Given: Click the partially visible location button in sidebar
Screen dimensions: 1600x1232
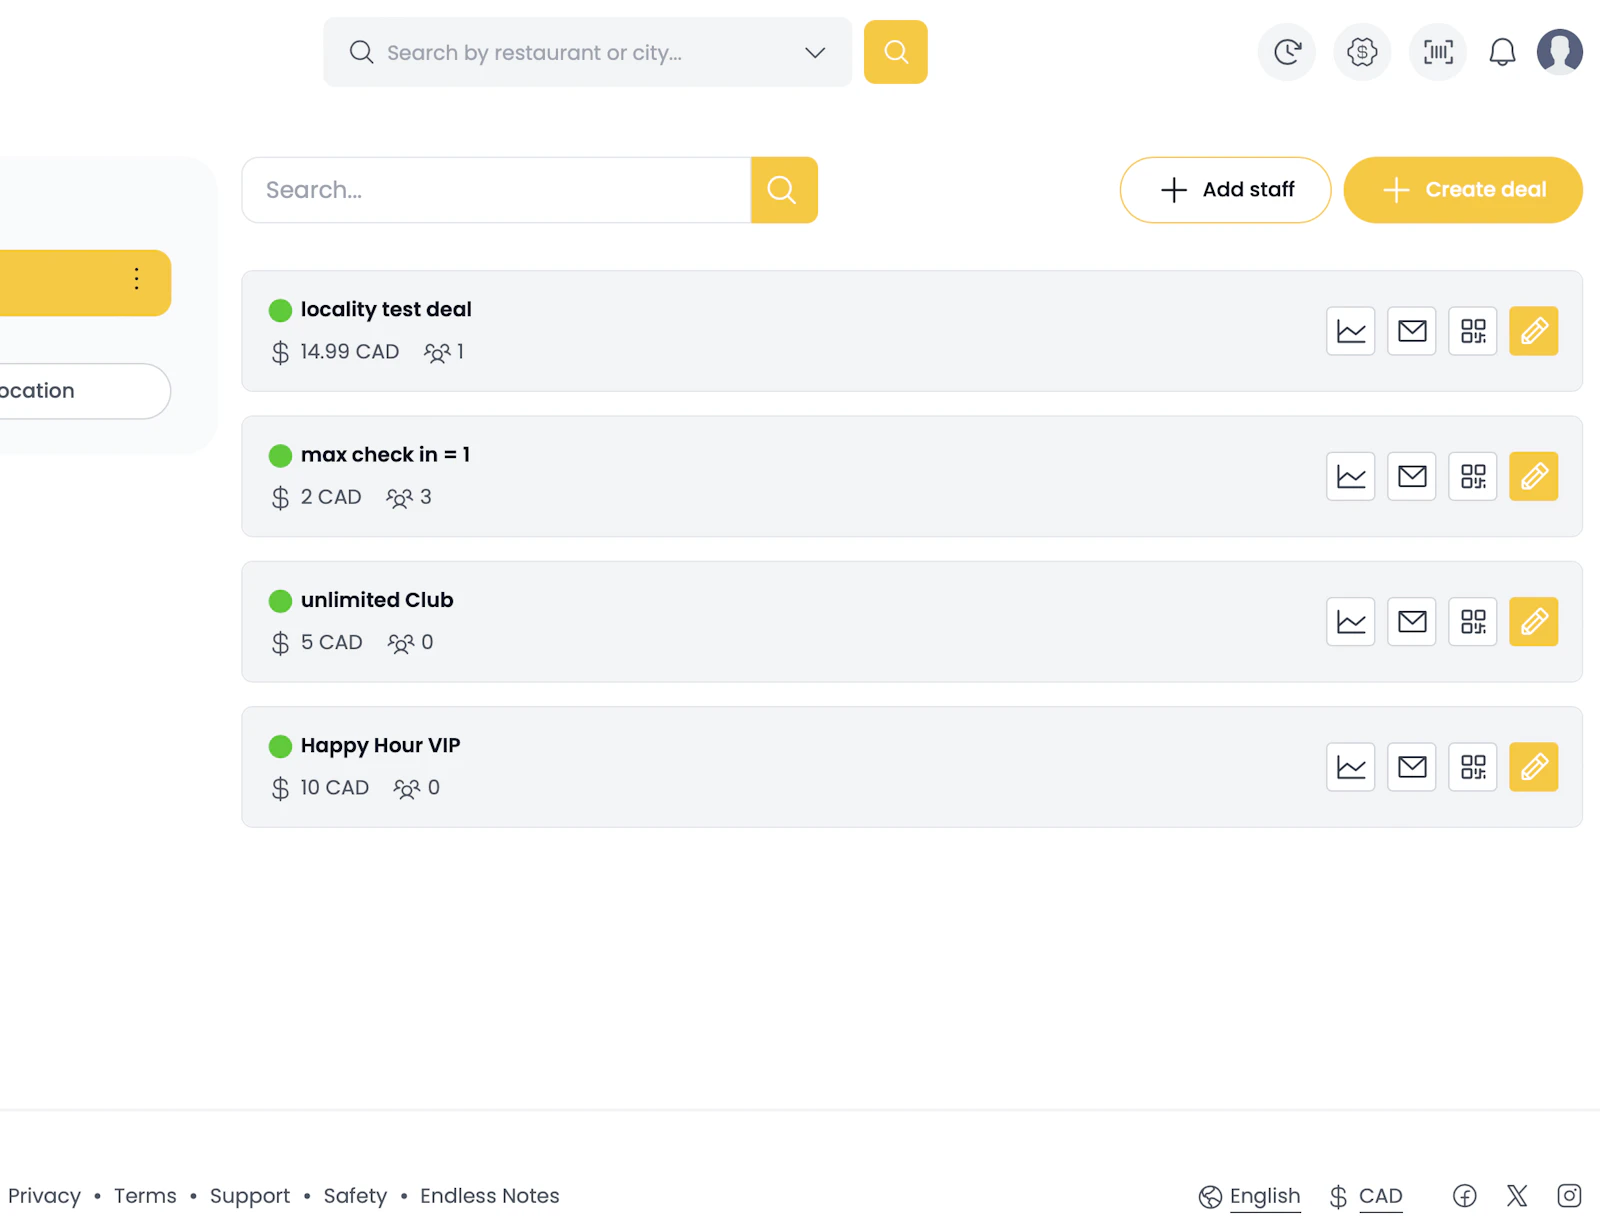Looking at the screenshot, I should (84, 391).
